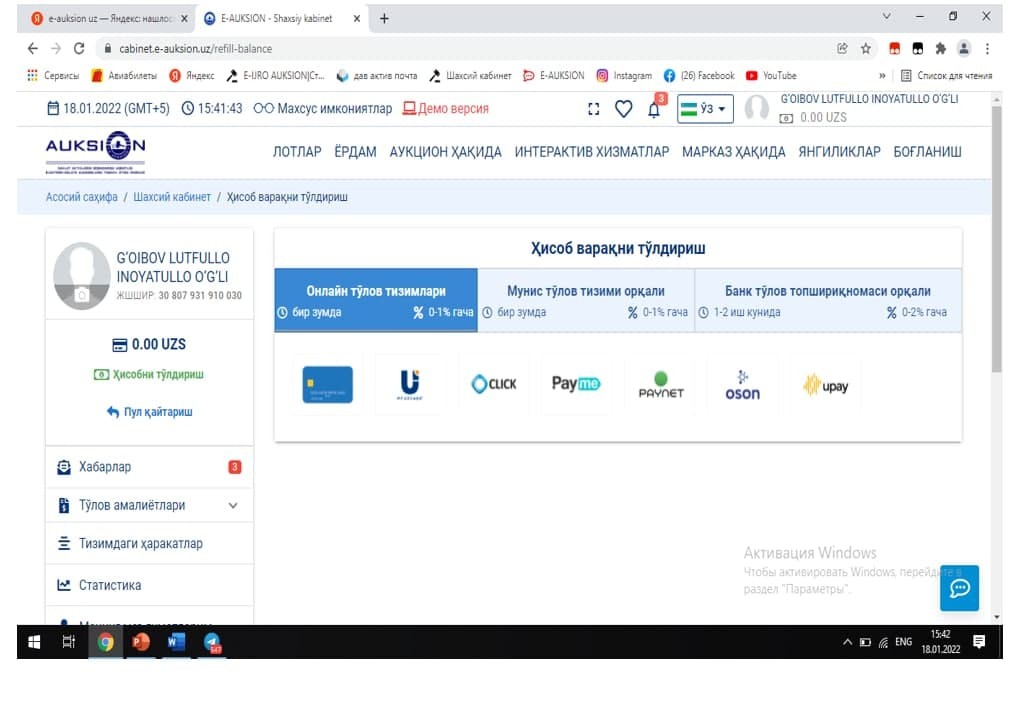The height and width of the screenshot is (706, 1016).
Task: Click the Пул қайтариш link
Action: coord(150,412)
